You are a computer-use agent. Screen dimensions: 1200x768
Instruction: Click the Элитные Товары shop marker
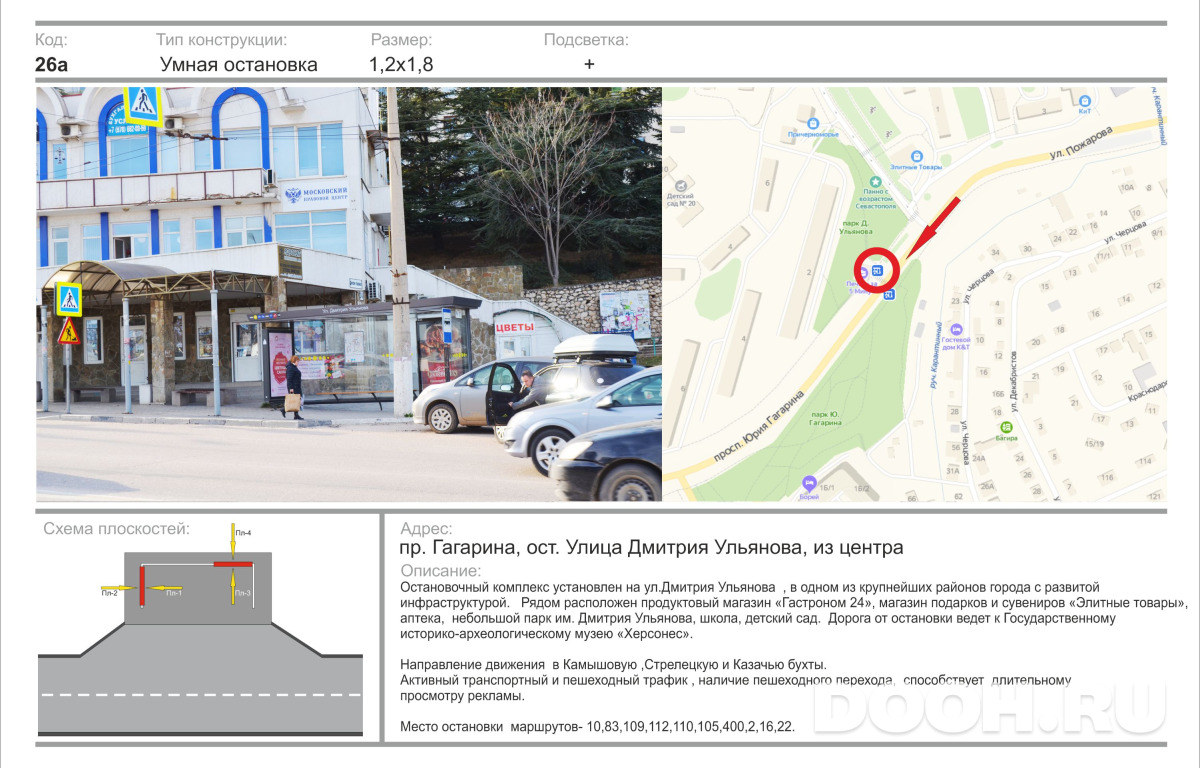coord(916,156)
